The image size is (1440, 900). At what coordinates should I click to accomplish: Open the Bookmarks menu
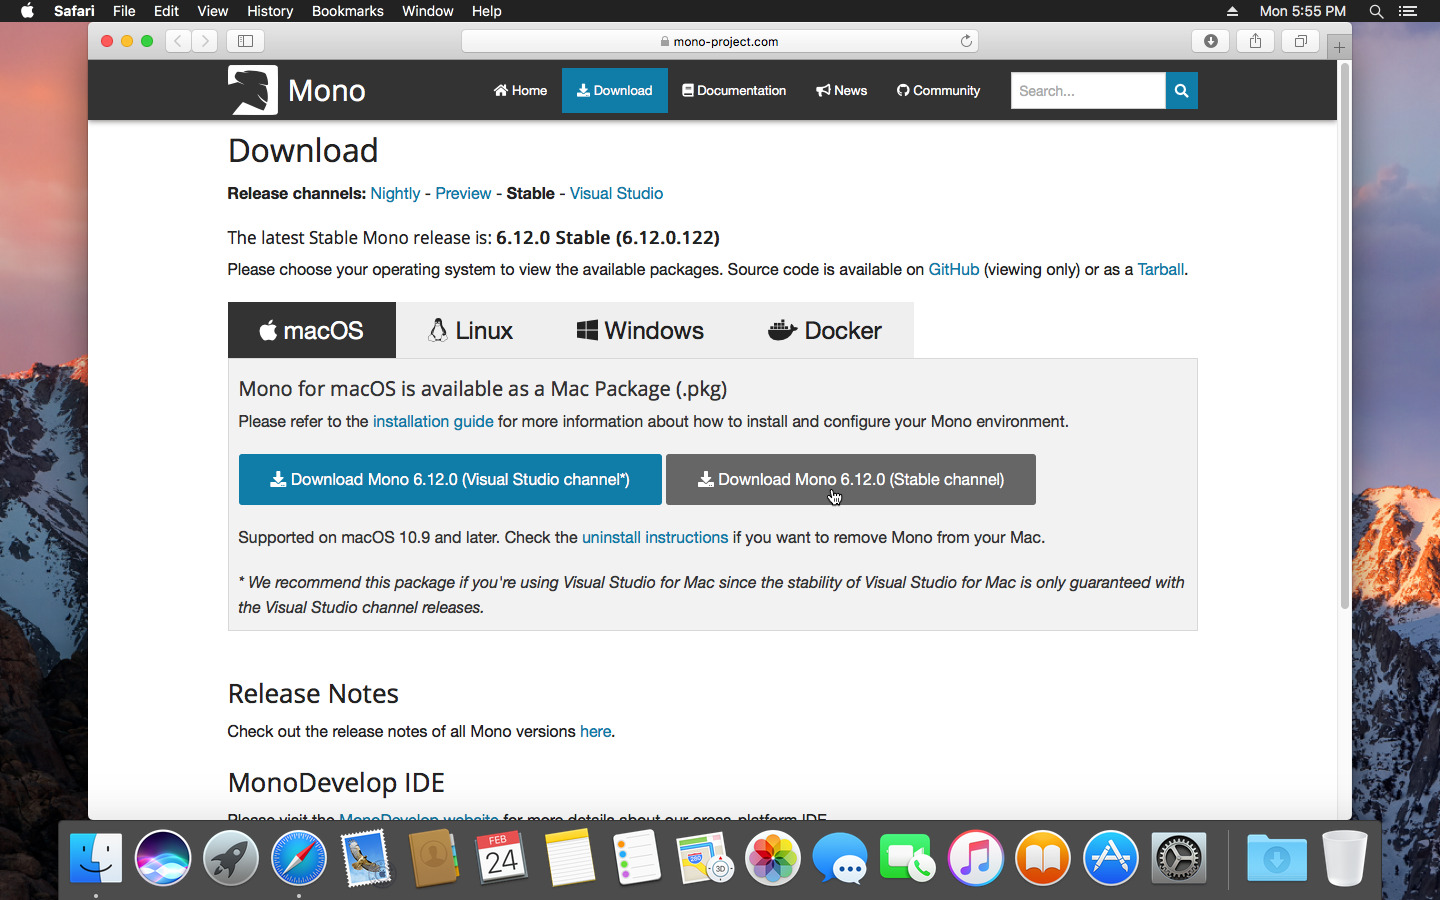(x=347, y=11)
